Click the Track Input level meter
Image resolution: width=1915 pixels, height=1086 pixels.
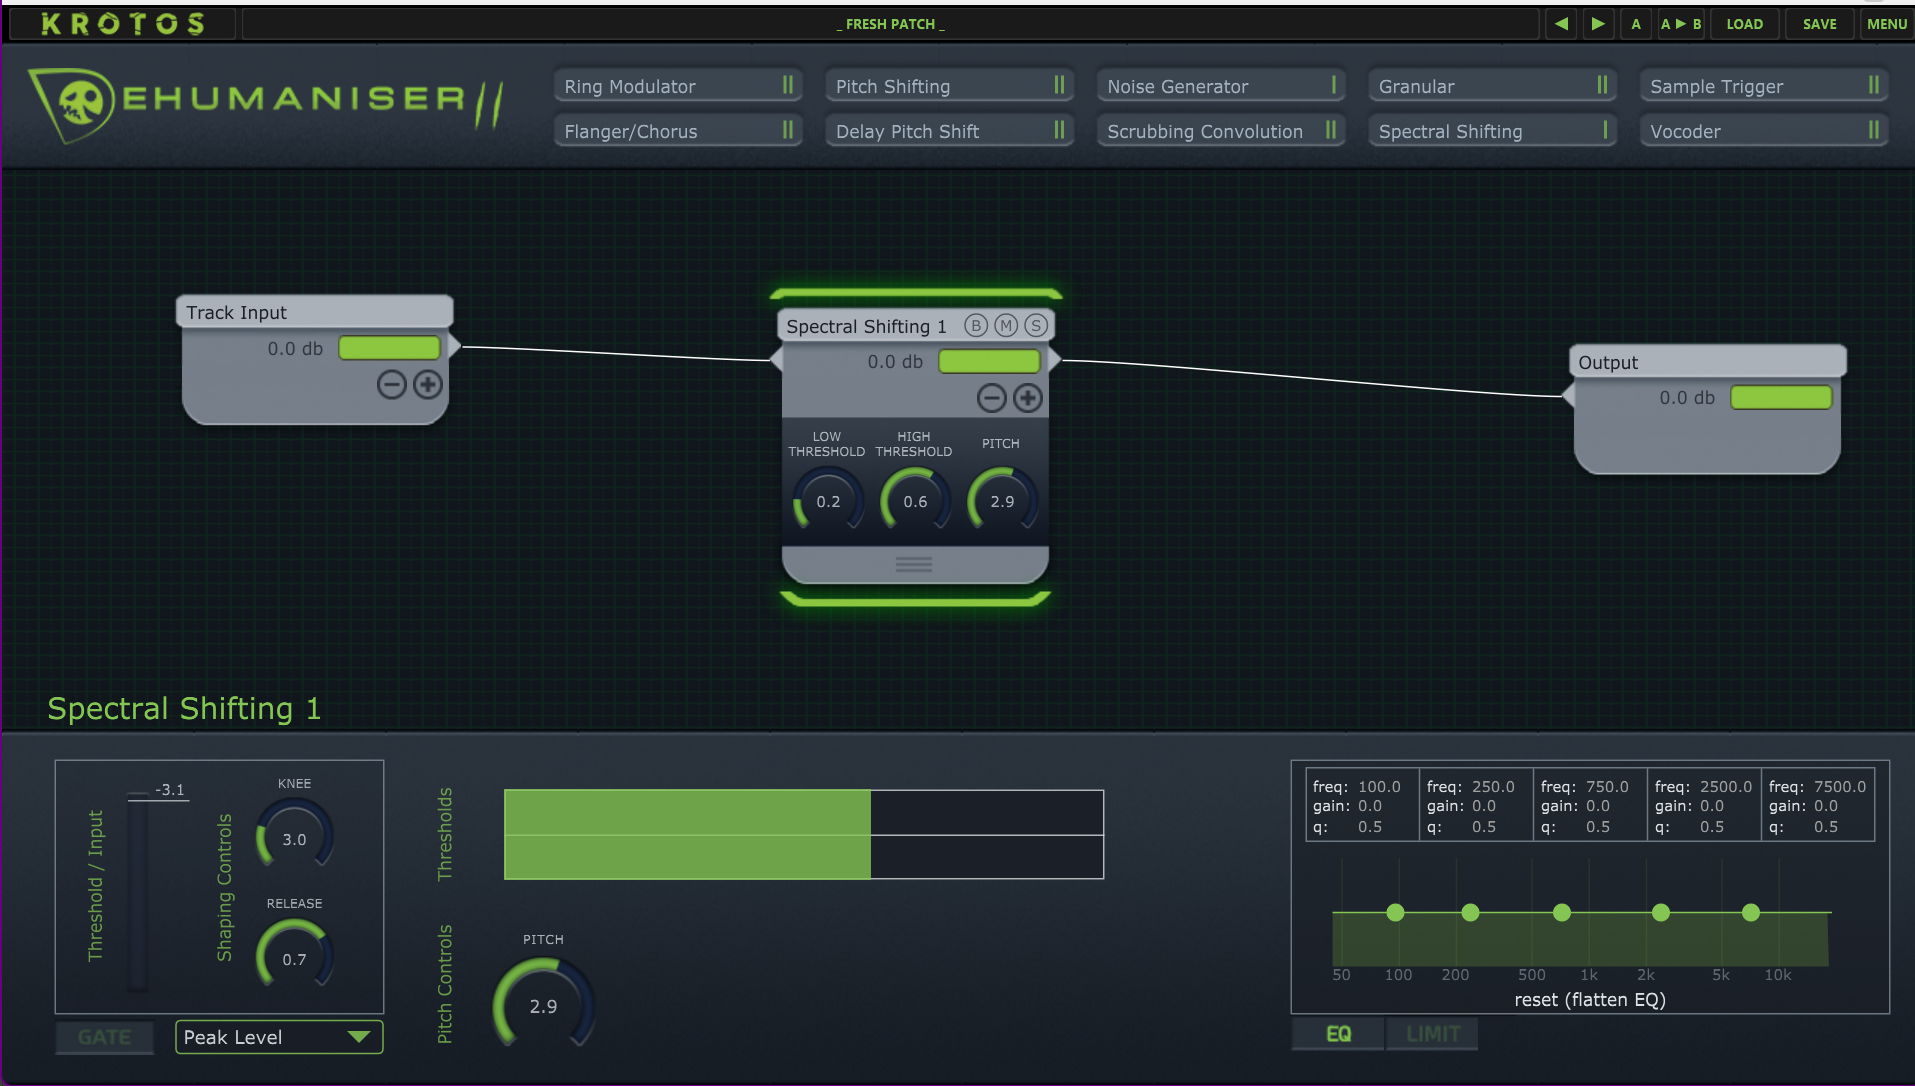[389, 348]
